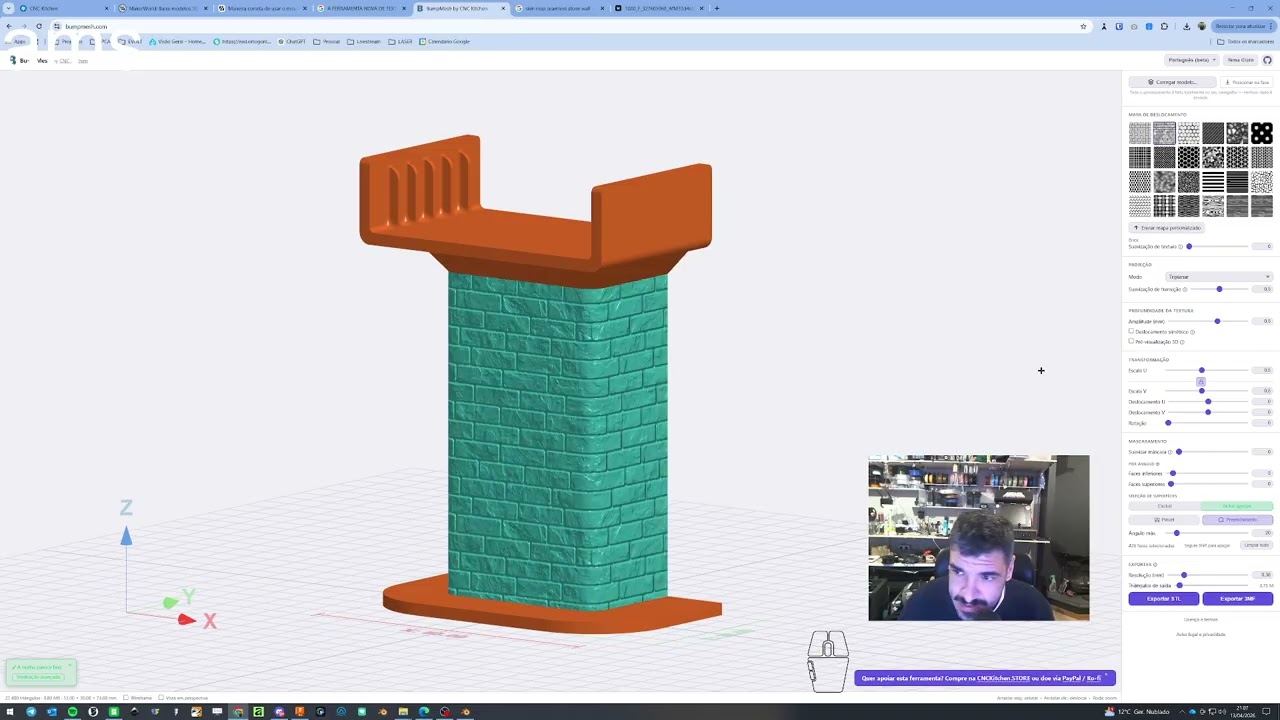Open Calendario Google bookmark

[445, 41]
